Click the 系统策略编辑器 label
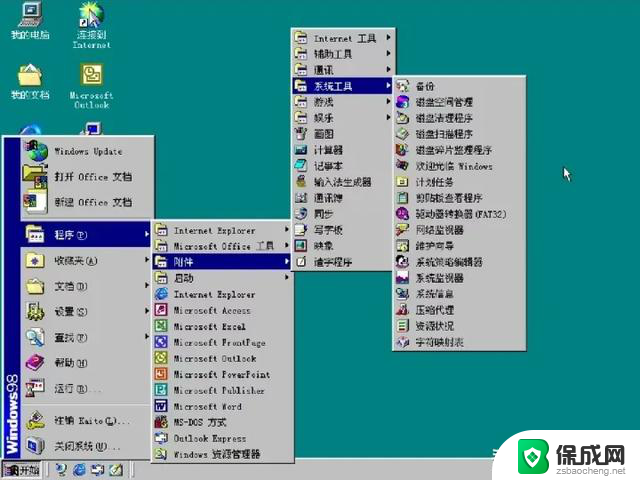 [449, 262]
